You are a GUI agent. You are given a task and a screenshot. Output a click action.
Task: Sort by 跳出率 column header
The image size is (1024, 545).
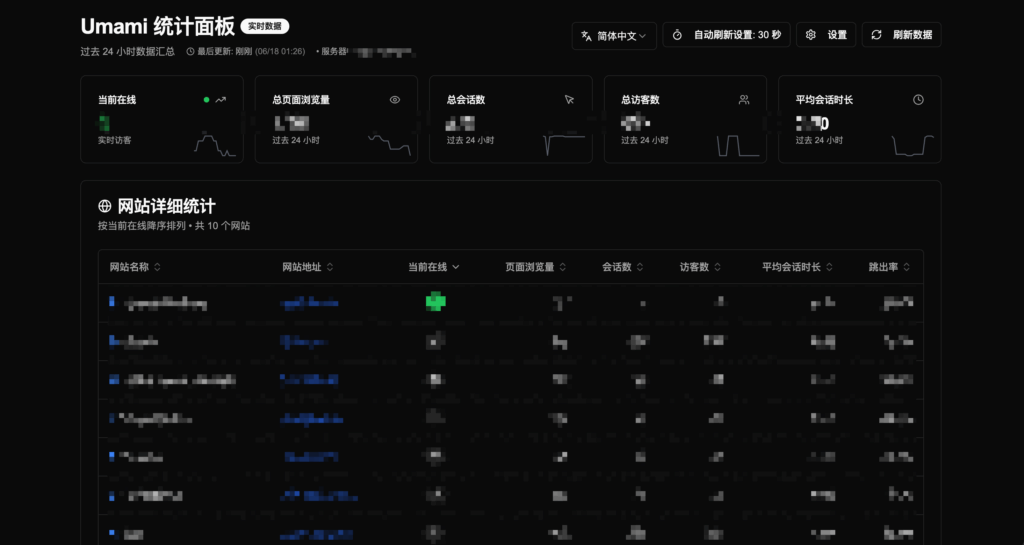(889, 267)
